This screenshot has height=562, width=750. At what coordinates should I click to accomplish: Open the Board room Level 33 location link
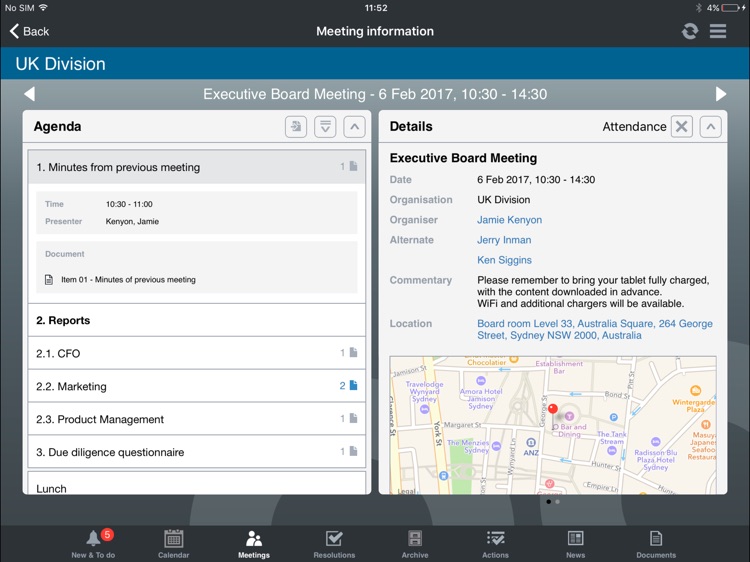point(595,330)
